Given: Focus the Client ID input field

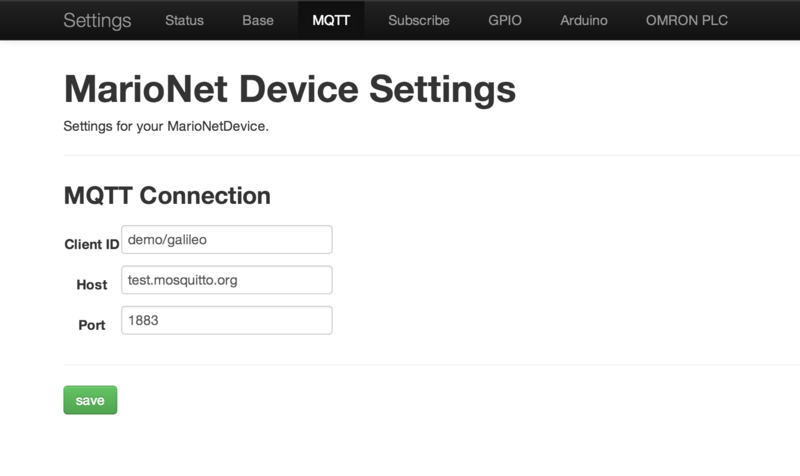Looking at the screenshot, I should pyautogui.click(x=227, y=239).
